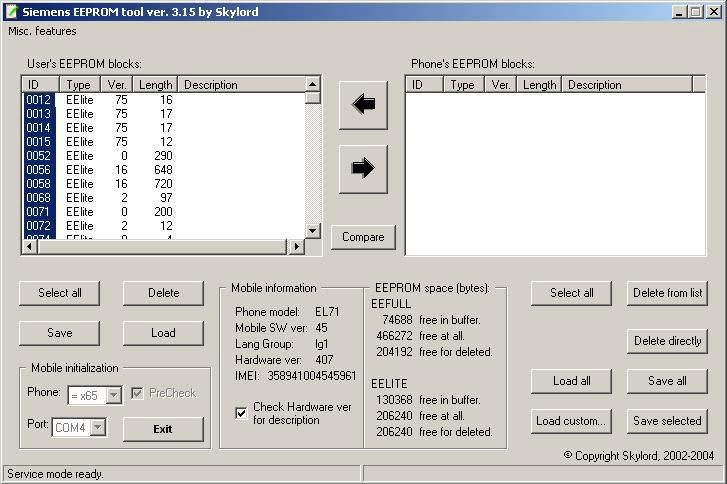Select block row 0071
This screenshot has height=484, width=727.
[164, 211]
